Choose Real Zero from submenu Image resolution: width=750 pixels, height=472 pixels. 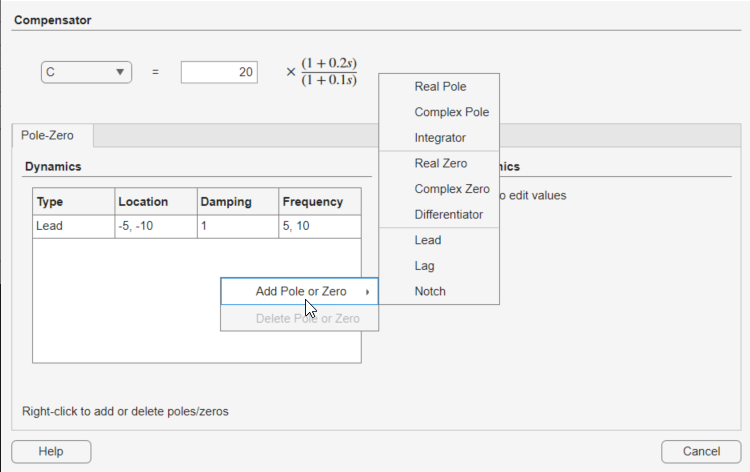point(440,163)
